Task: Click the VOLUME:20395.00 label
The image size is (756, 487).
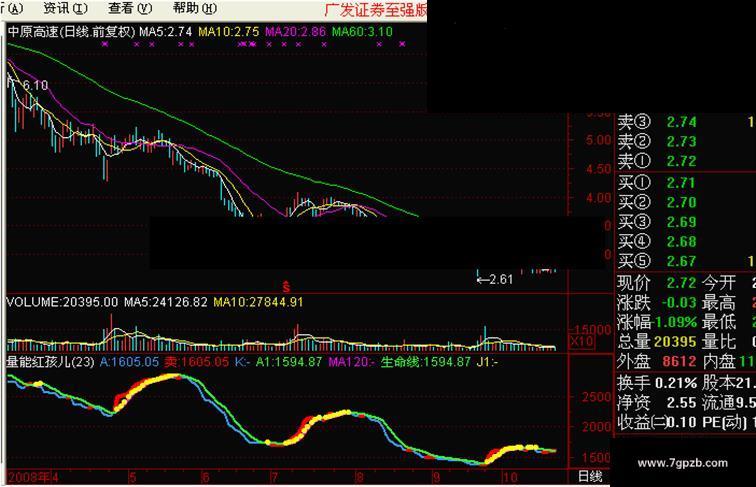Action: click(x=62, y=302)
